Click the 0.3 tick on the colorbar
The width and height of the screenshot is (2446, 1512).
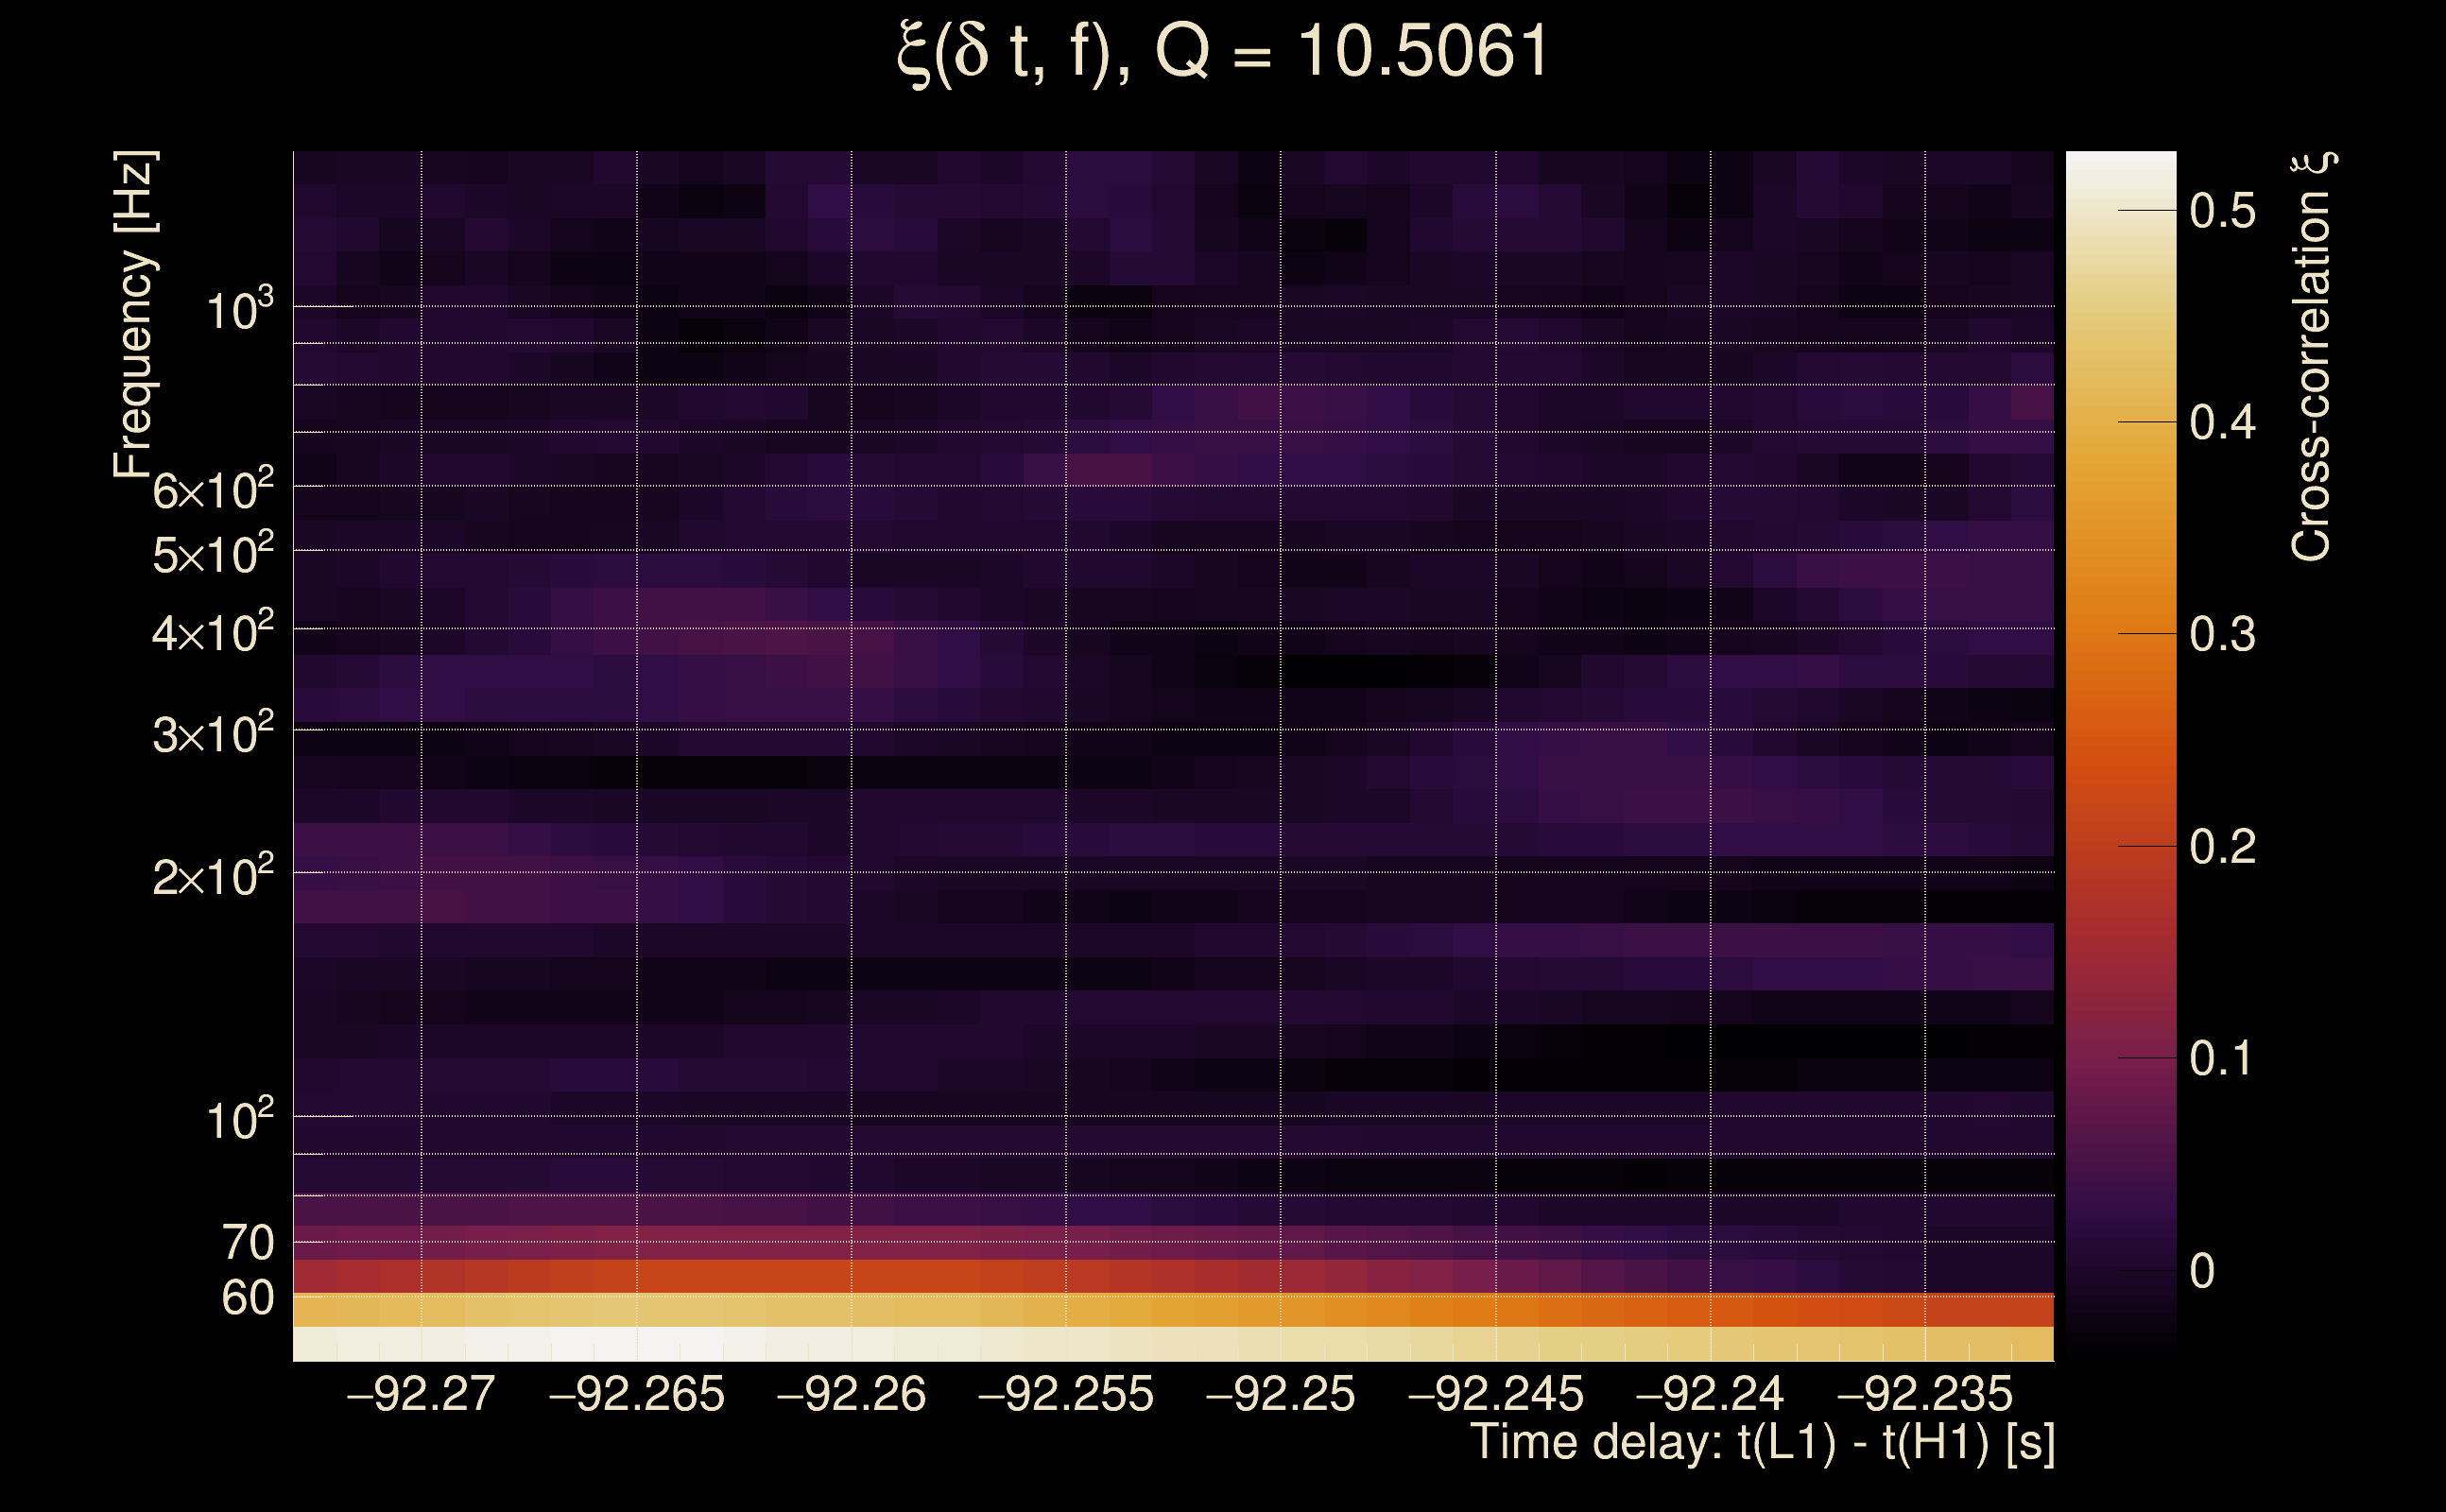pyautogui.click(x=2222, y=634)
